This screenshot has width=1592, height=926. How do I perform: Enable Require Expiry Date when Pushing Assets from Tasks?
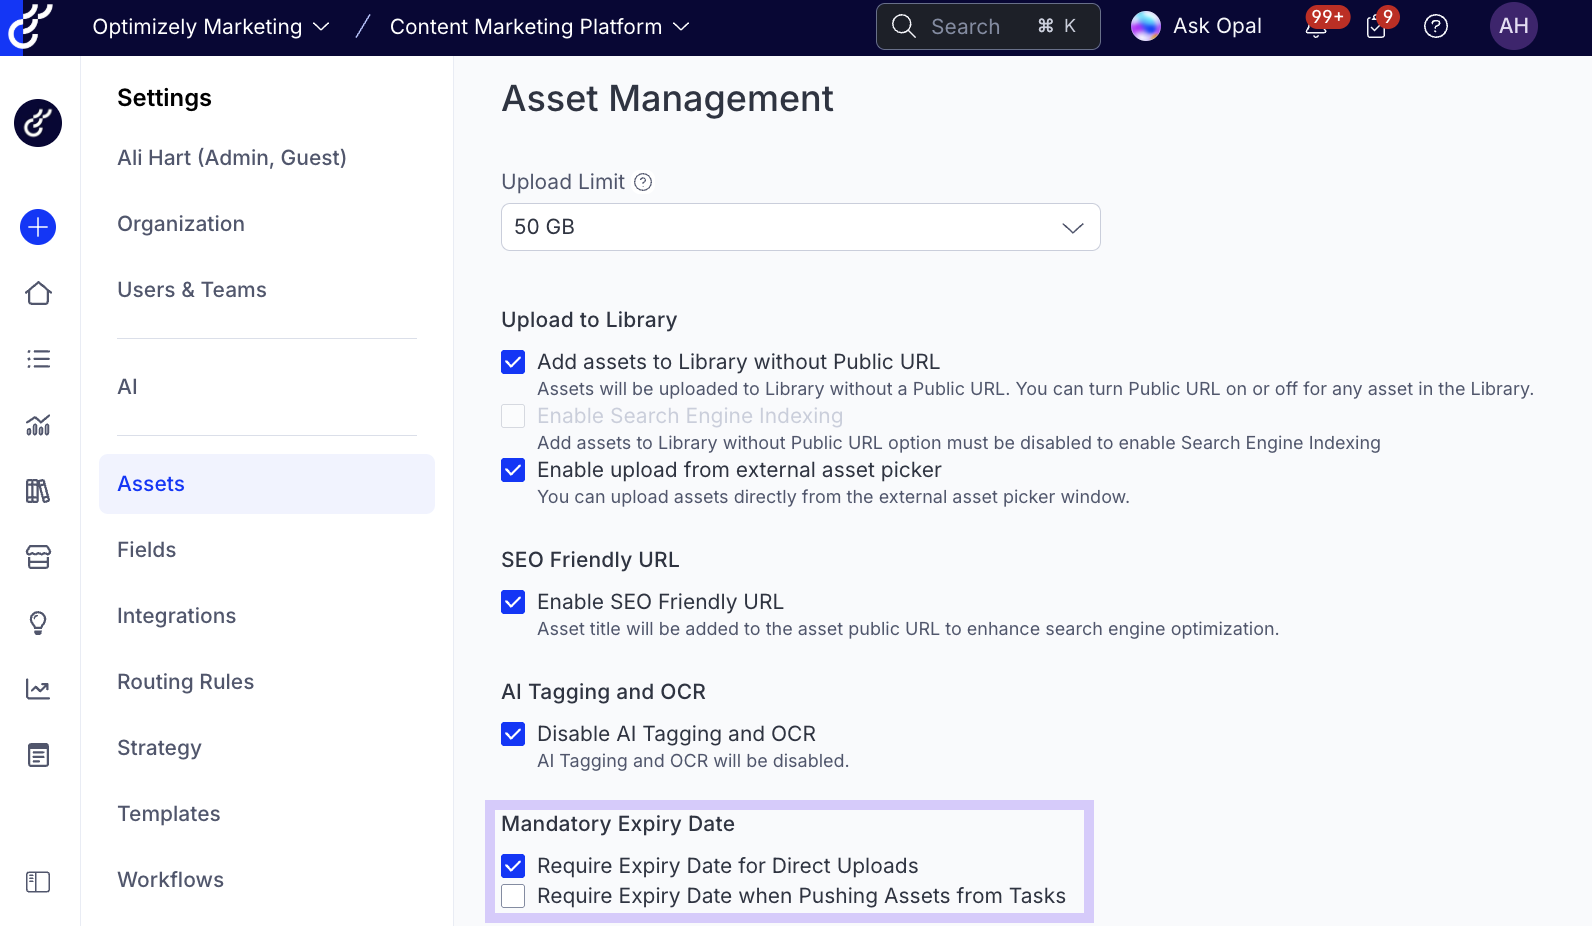pyautogui.click(x=513, y=896)
